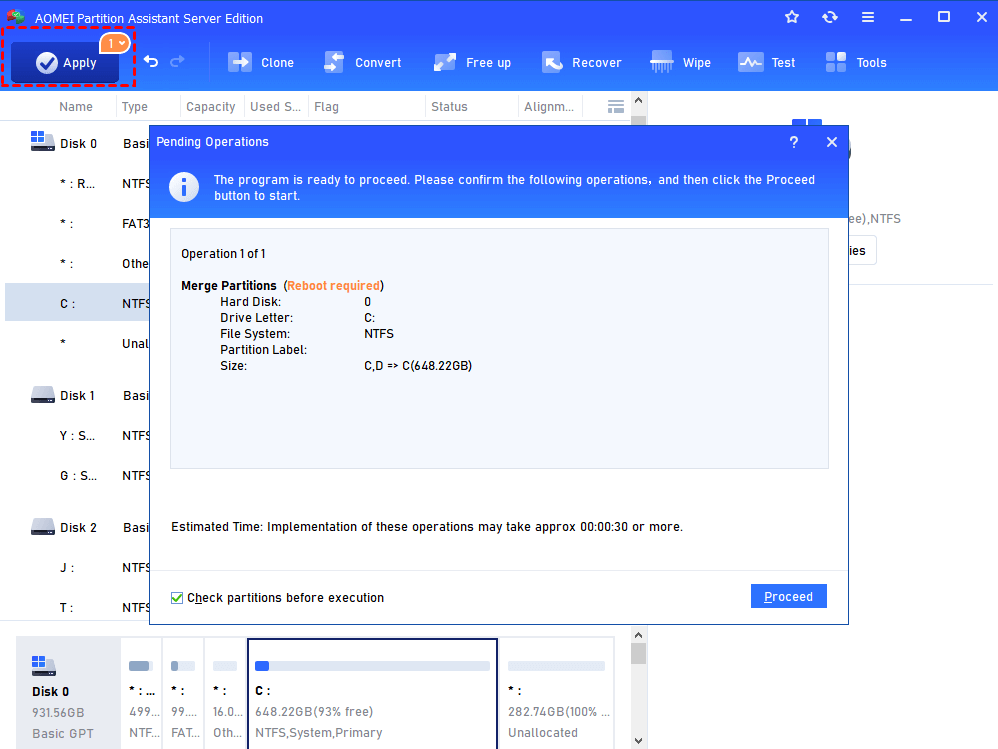Toggle Check partitions before execution checkbox
The height and width of the screenshot is (749, 998).
(177, 598)
